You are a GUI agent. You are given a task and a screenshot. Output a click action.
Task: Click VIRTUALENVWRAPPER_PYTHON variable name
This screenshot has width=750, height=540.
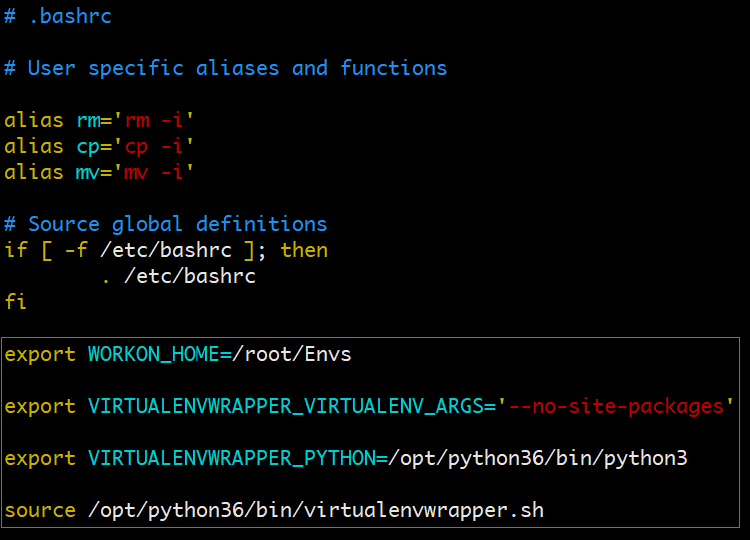(x=232, y=458)
